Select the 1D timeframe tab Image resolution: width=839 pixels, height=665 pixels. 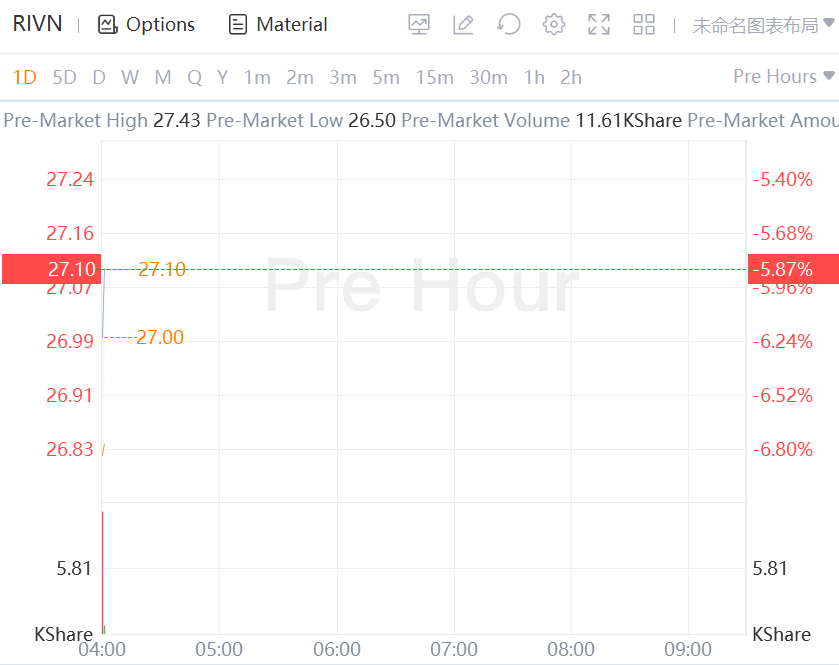[24, 77]
